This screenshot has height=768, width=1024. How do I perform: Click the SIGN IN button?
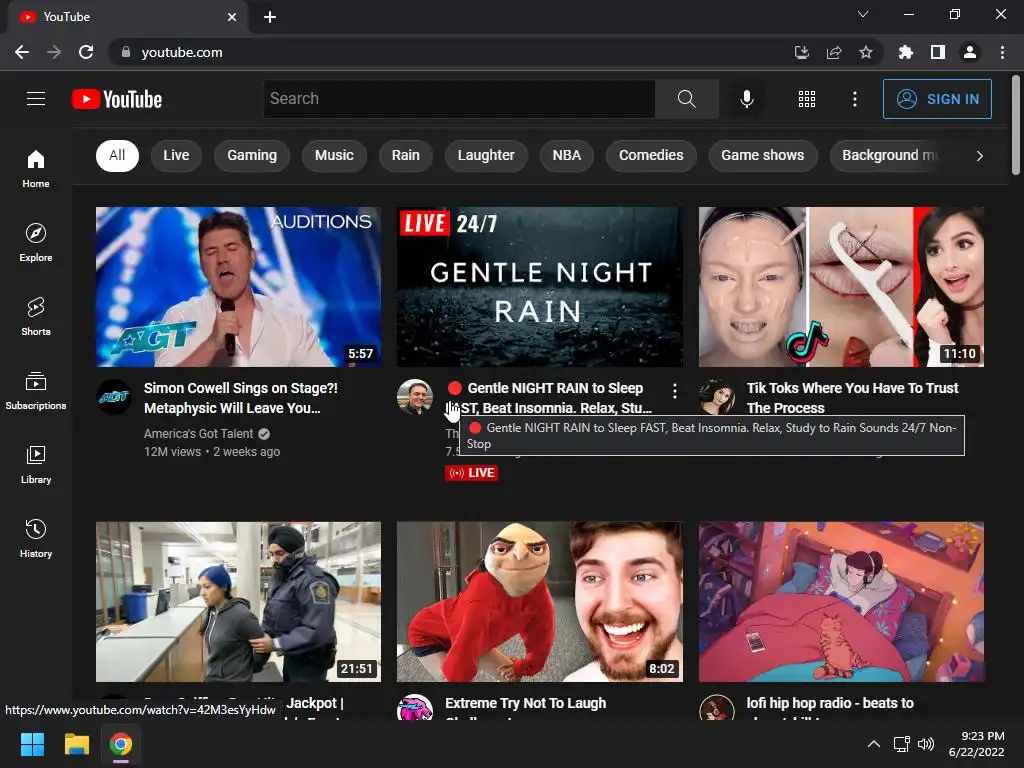click(937, 99)
